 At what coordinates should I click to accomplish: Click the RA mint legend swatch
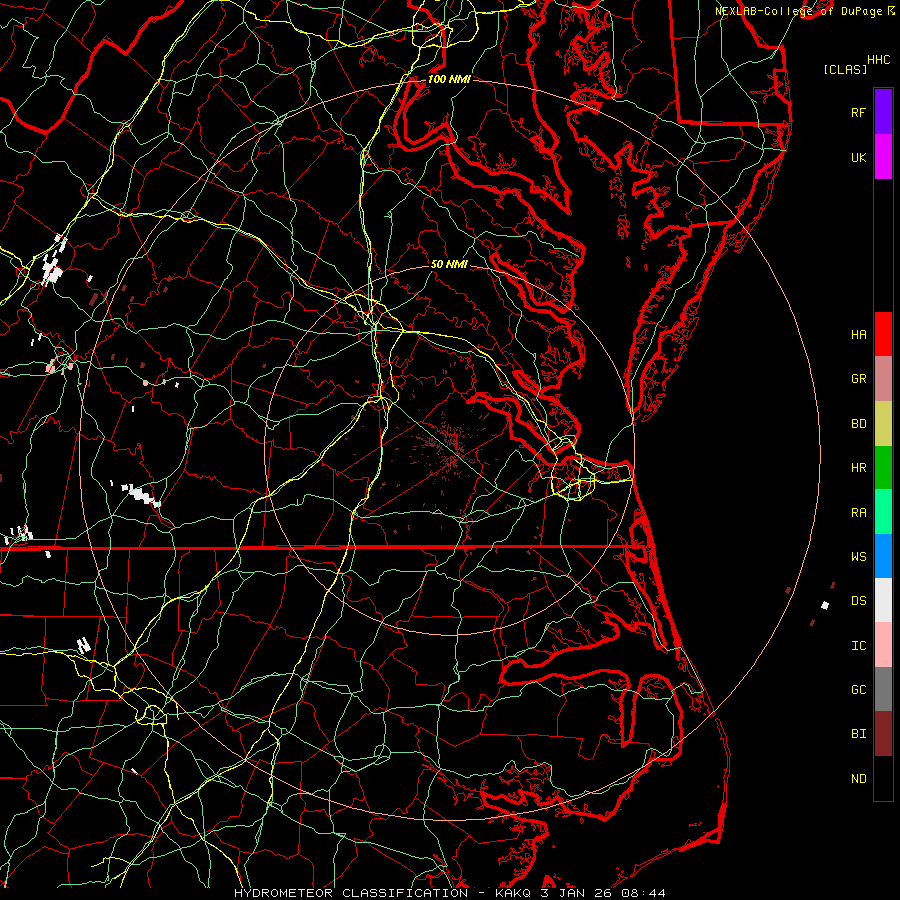click(883, 512)
